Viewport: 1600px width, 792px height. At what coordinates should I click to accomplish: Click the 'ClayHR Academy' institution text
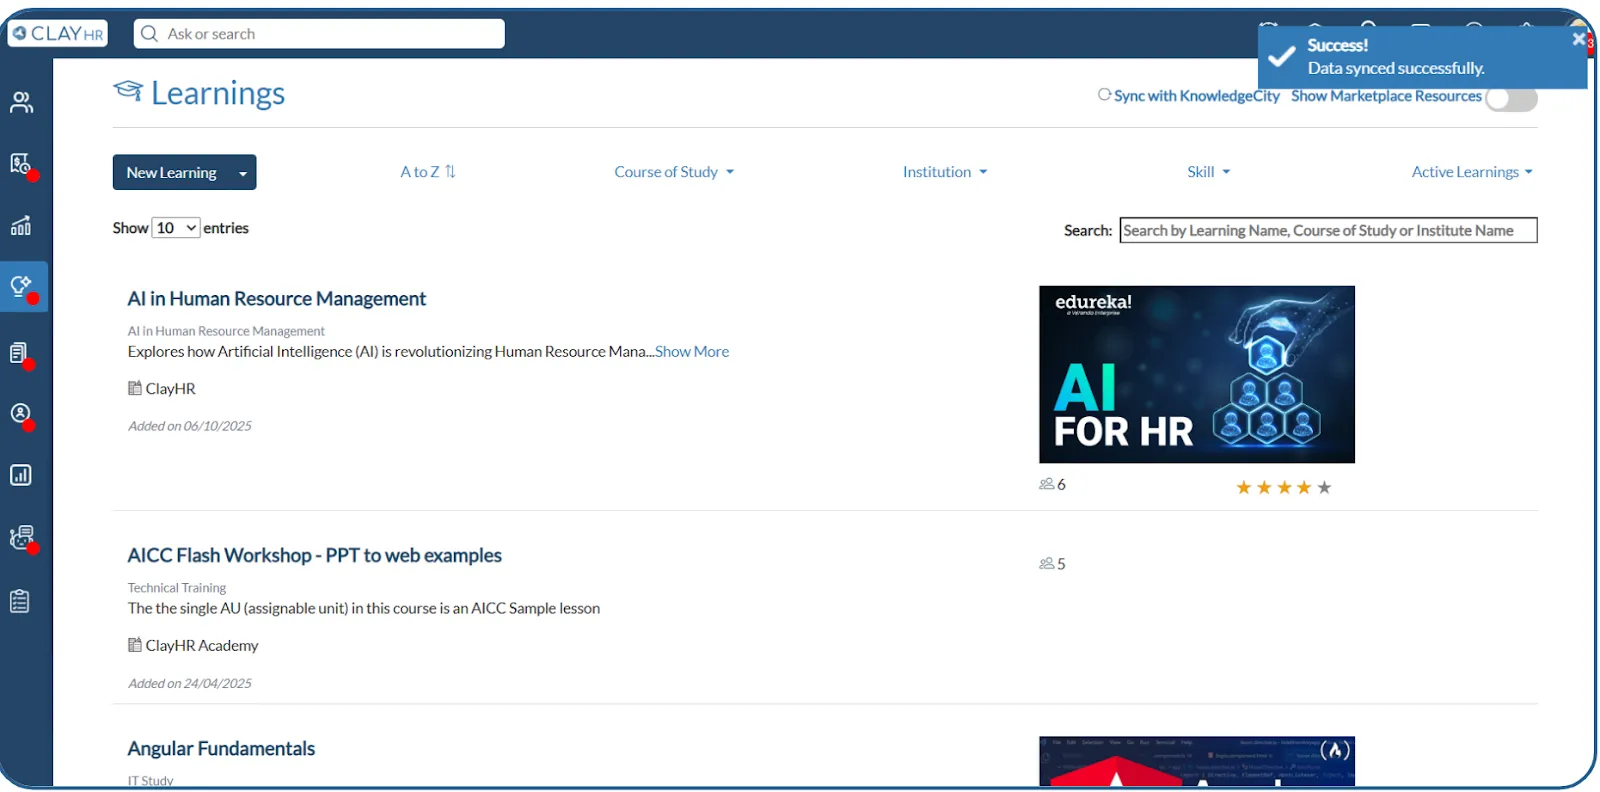202,645
